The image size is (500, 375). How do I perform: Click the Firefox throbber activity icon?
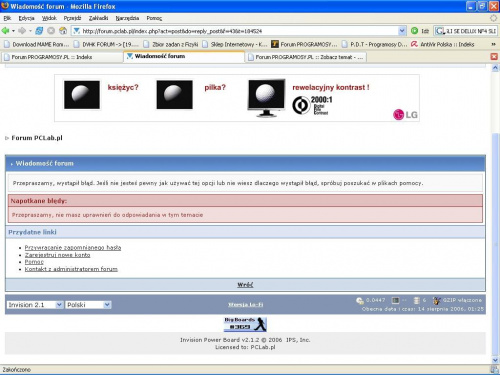point(493,18)
